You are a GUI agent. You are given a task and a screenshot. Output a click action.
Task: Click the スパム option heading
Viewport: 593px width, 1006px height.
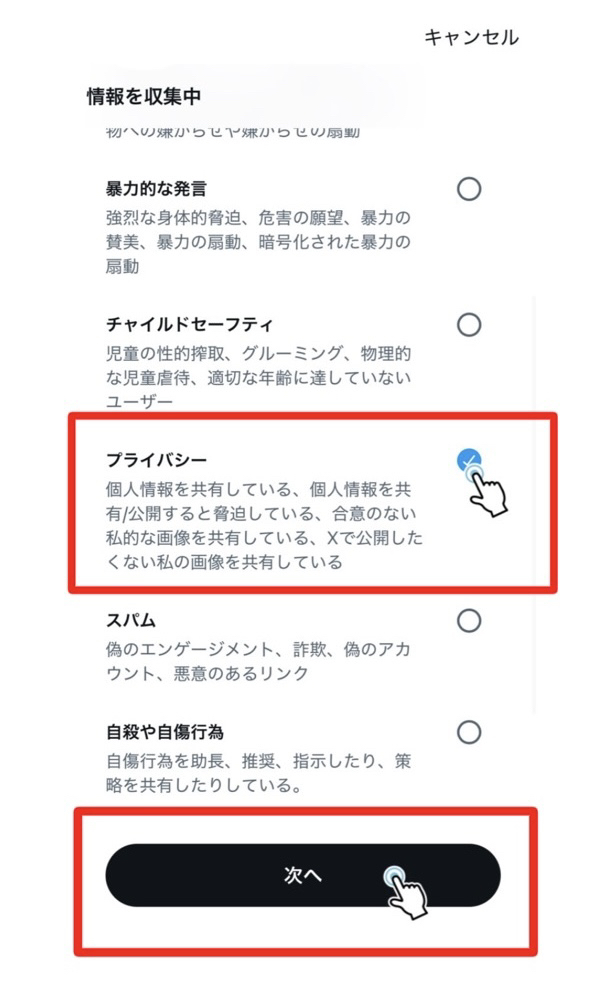(x=131, y=620)
